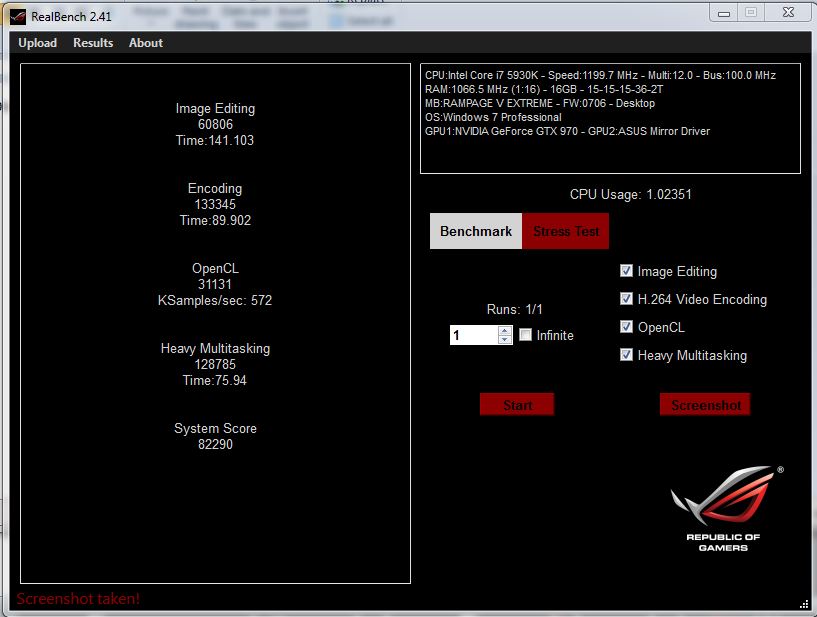Click the GPU1 NVIDIA GeForce GTX 970 line
This screenshot has width=817, height=617.
click(x=567, y=131)
